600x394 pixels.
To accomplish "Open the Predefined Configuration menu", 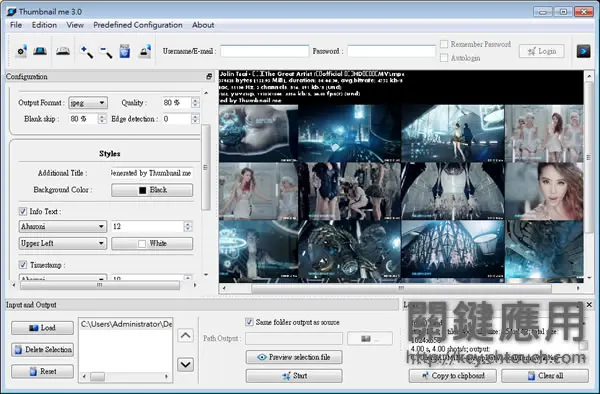I will pos(138,25).
